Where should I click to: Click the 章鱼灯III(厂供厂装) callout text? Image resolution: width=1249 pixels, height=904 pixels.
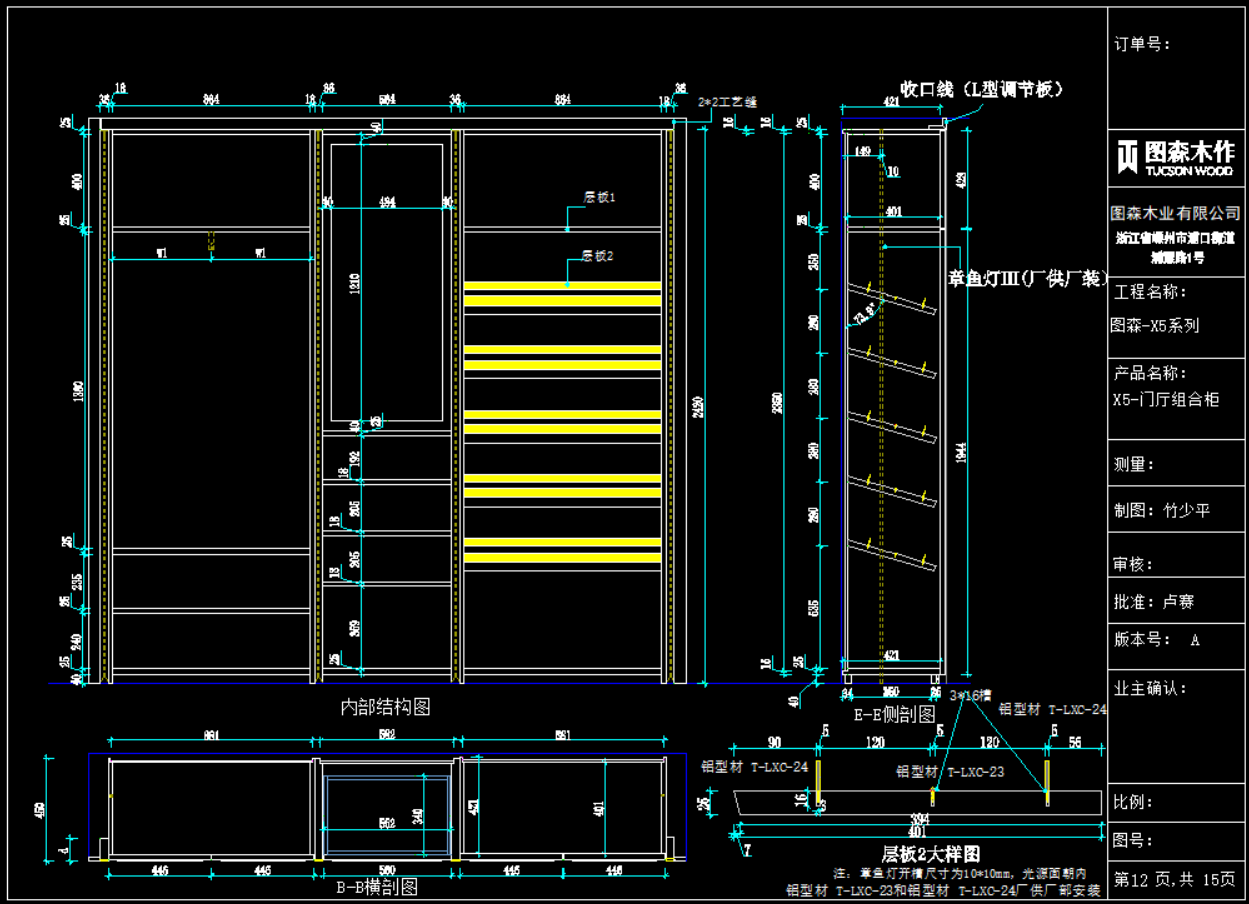pos(1028,279)
